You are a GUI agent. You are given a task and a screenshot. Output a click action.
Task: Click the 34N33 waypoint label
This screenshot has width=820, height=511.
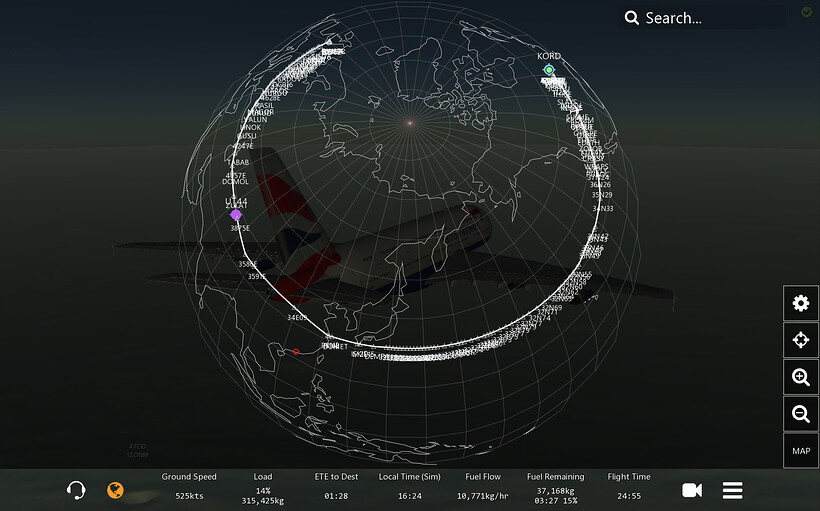point(602,209)
